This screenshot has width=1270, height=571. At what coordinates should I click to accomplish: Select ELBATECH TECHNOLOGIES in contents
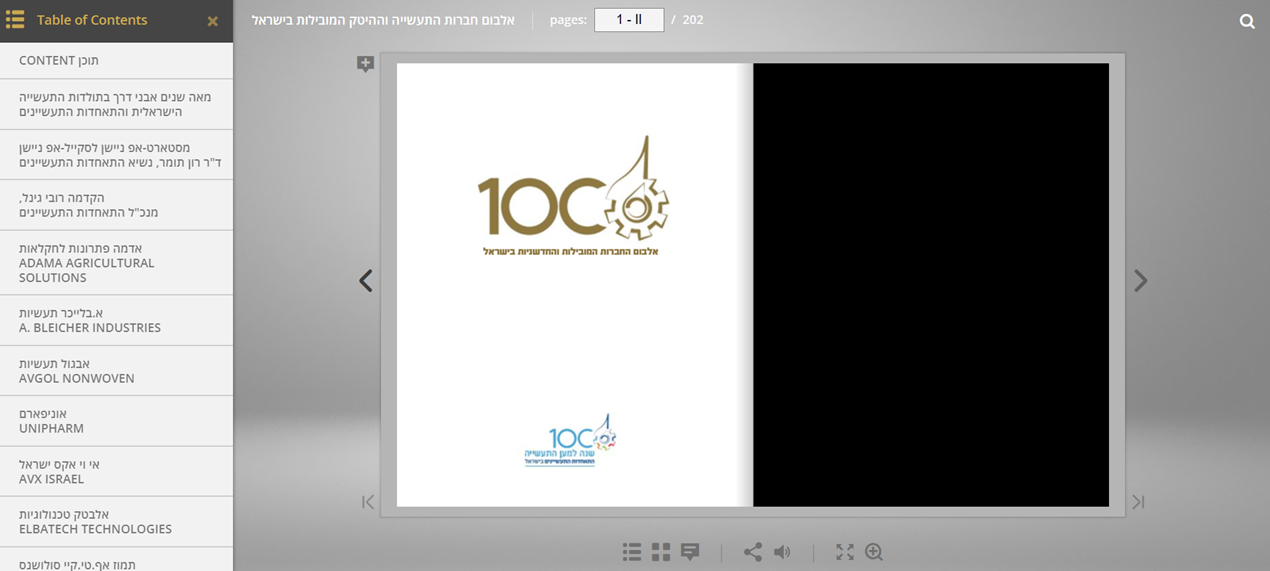116,522
